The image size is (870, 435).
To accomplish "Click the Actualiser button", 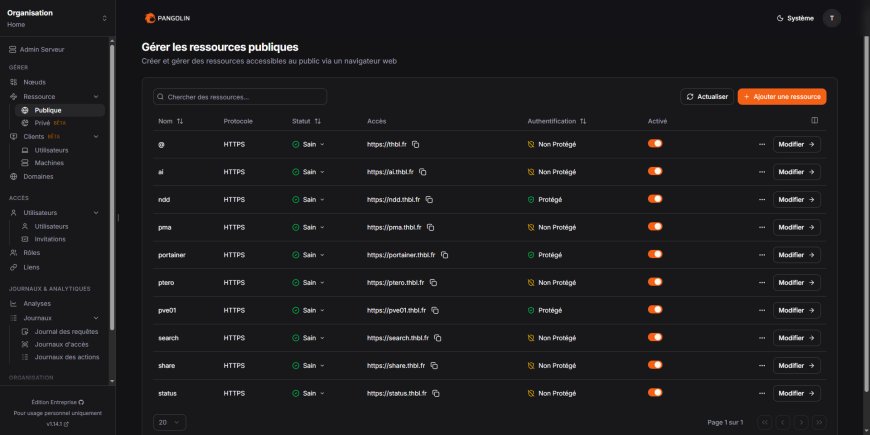I will point(707,97).
